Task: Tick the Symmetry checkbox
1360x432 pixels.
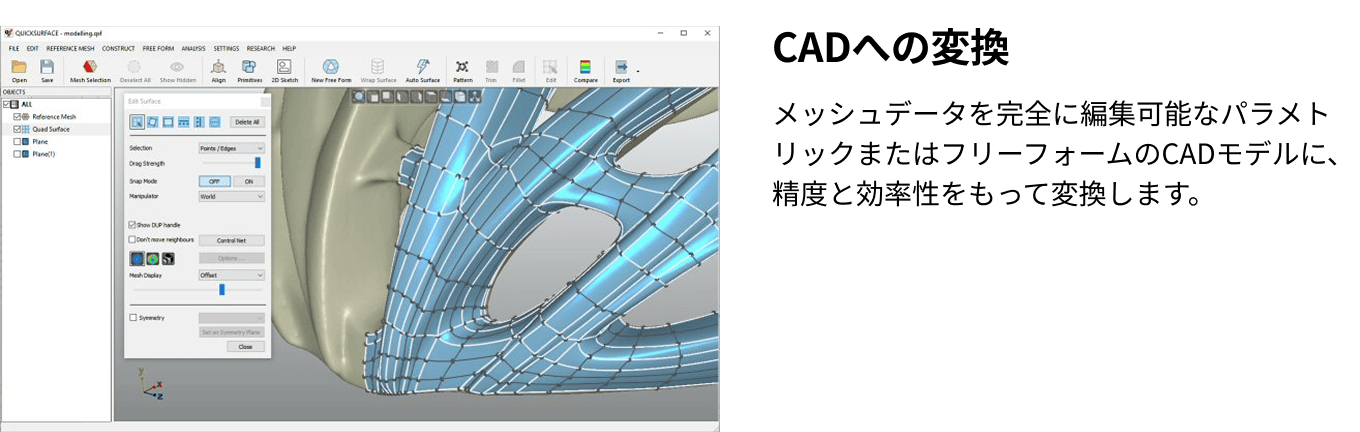Action: coord(133,318)
